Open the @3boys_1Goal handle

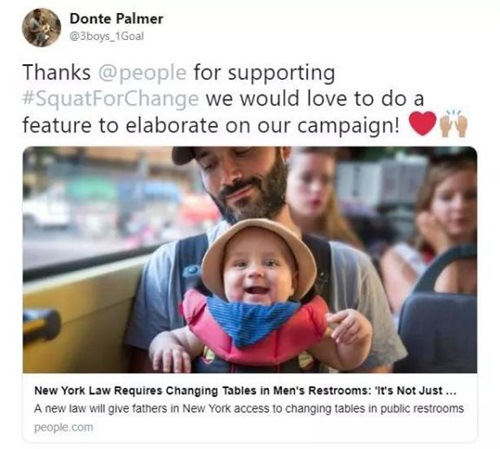pos(106,36)
